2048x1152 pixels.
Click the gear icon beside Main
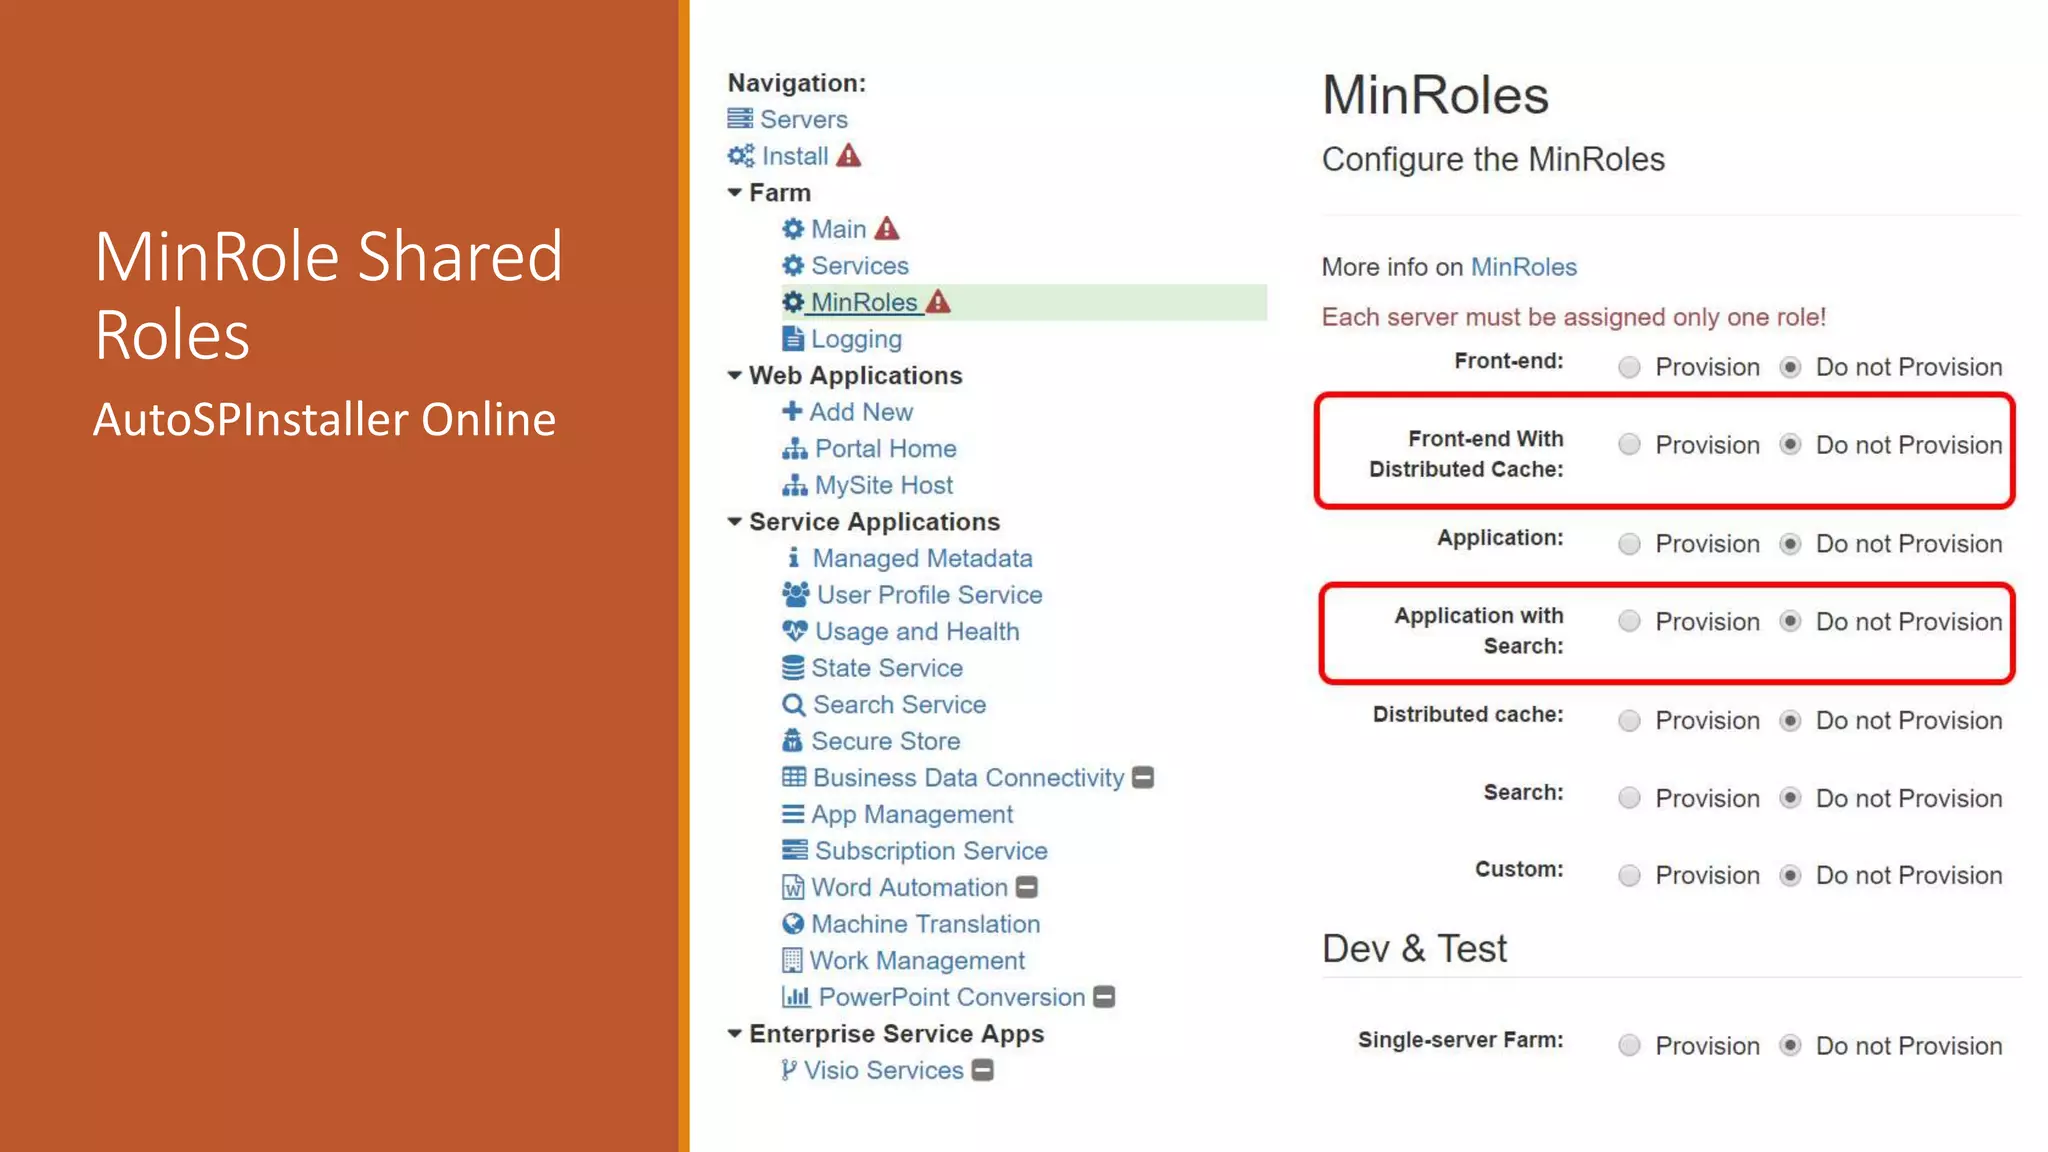click(x=793, y=229)
